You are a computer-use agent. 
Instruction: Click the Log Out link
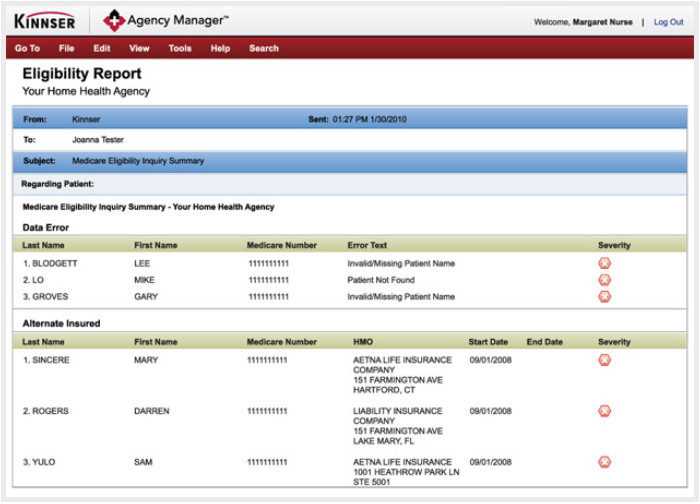[668, 22]
